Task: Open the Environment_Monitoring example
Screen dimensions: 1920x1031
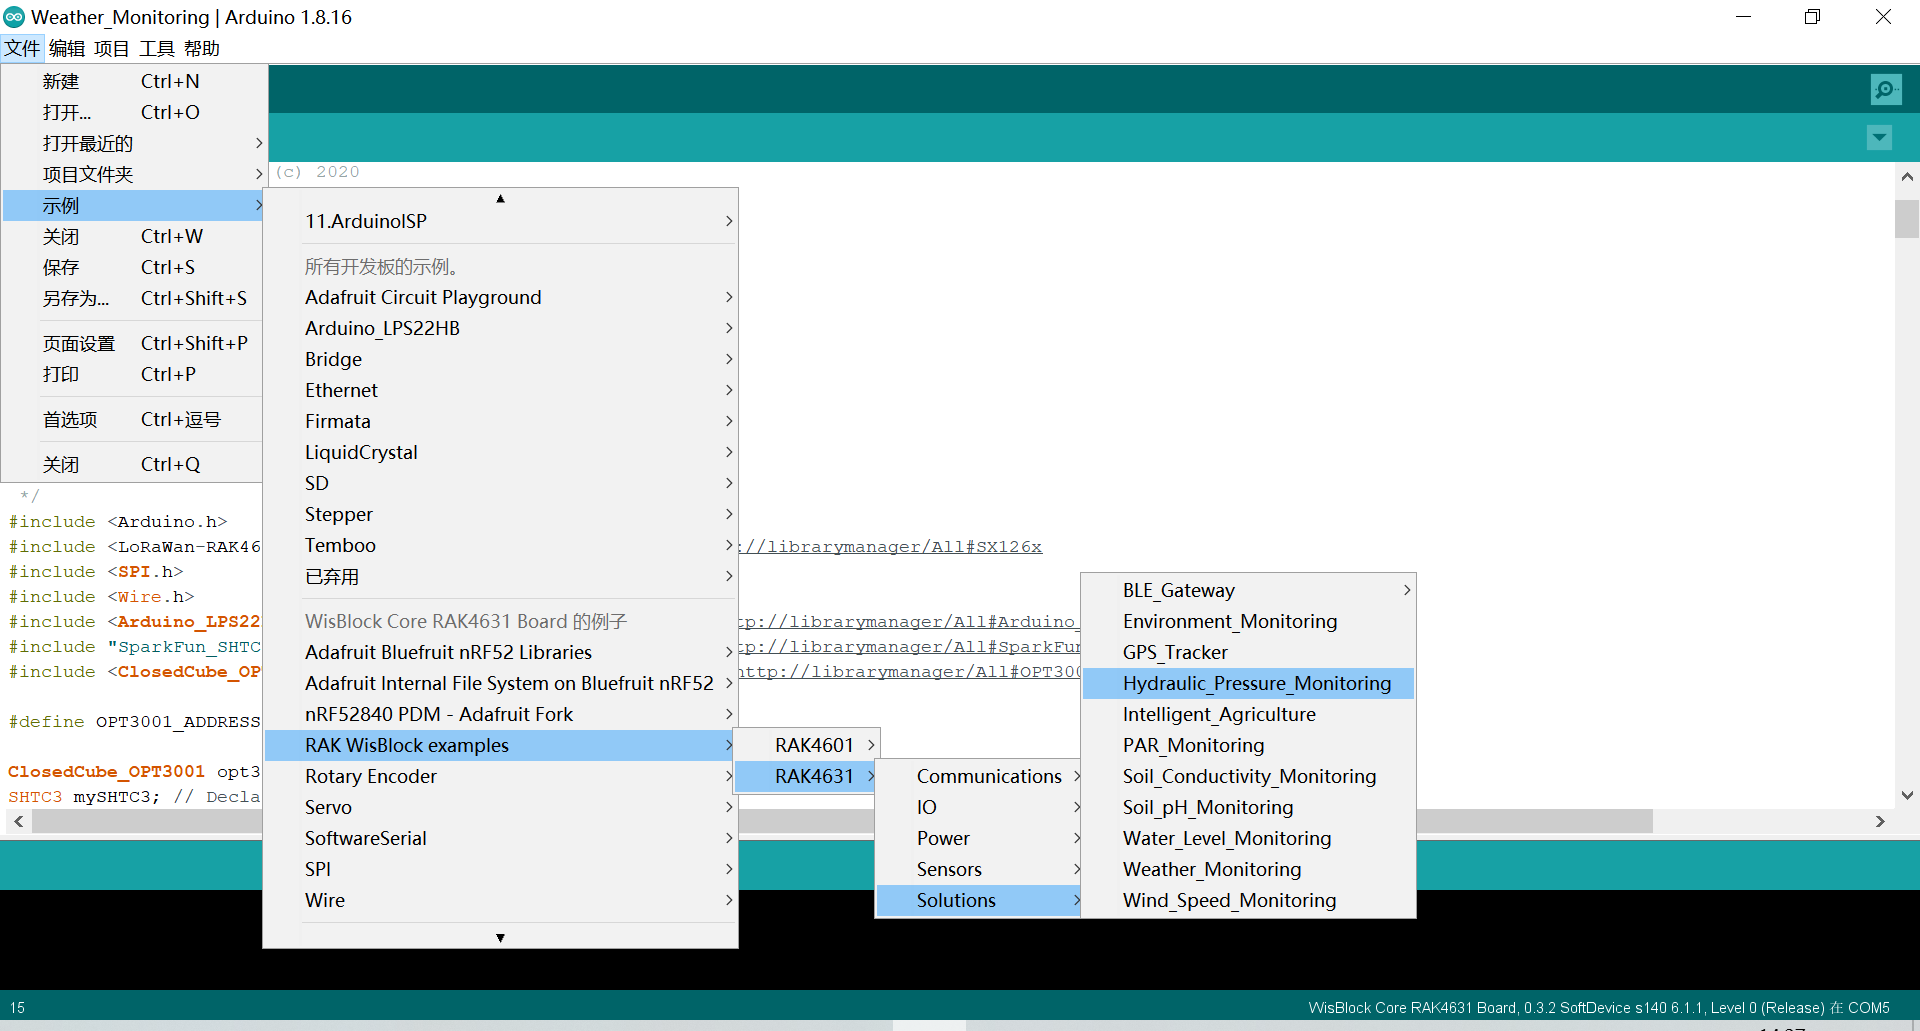Action: click(1249, 621)
